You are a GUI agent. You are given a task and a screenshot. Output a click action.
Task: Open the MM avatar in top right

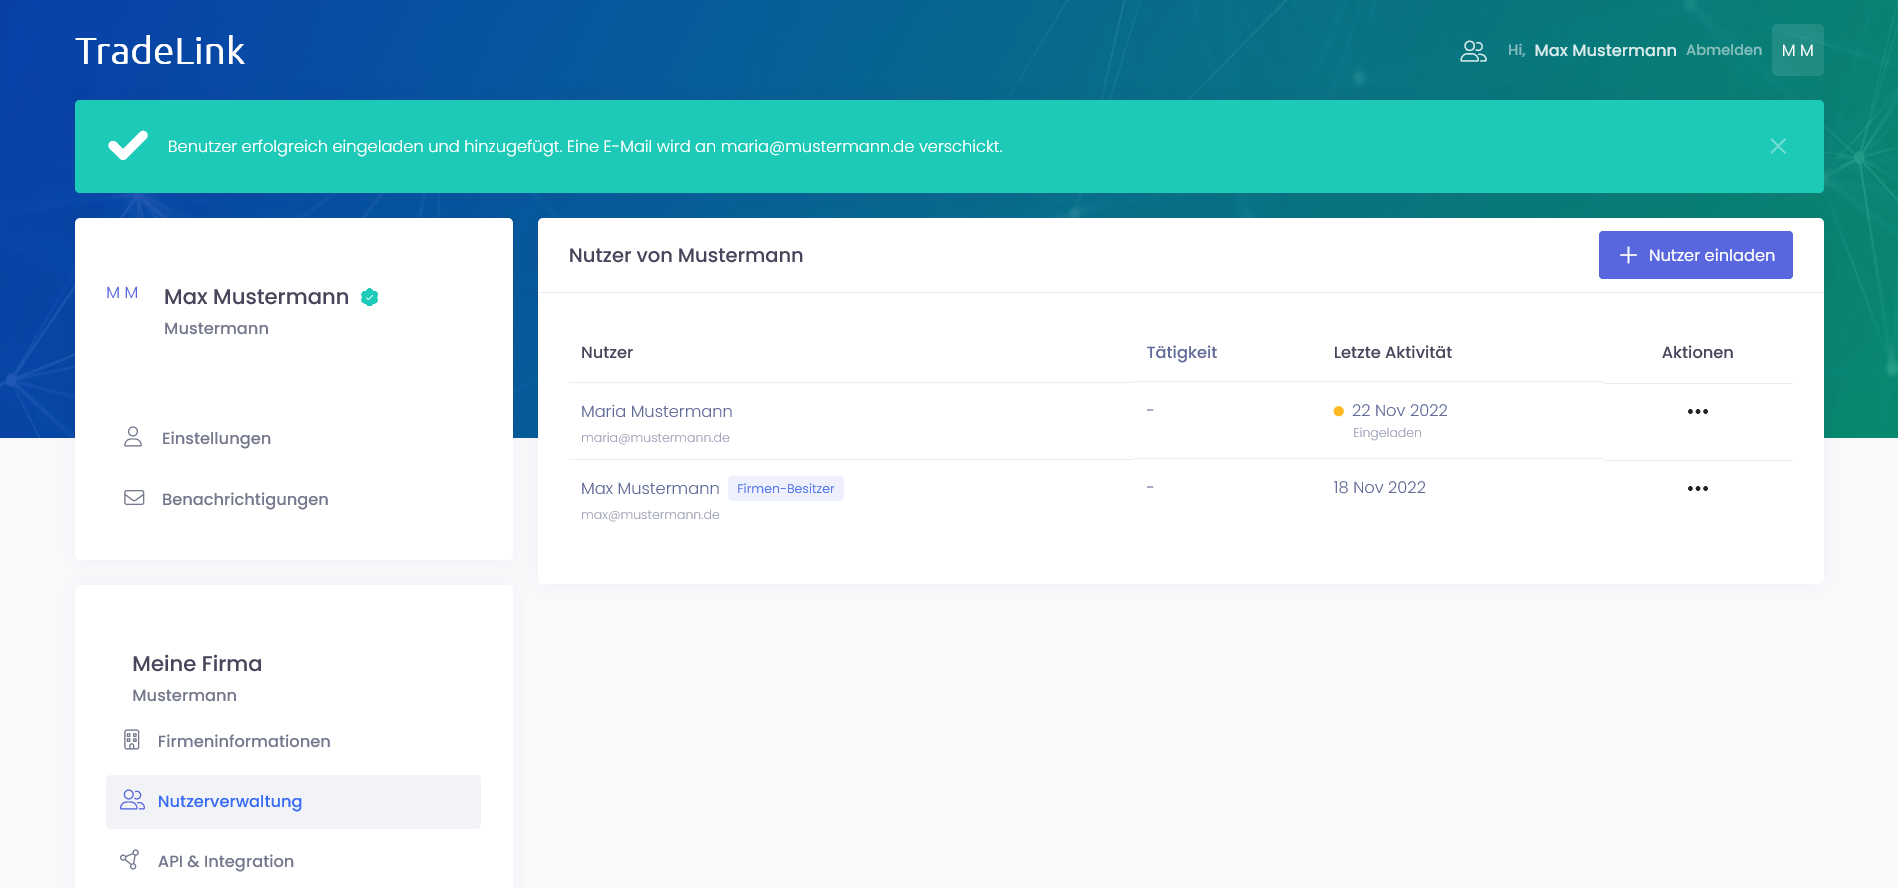tap(1797, 50)
